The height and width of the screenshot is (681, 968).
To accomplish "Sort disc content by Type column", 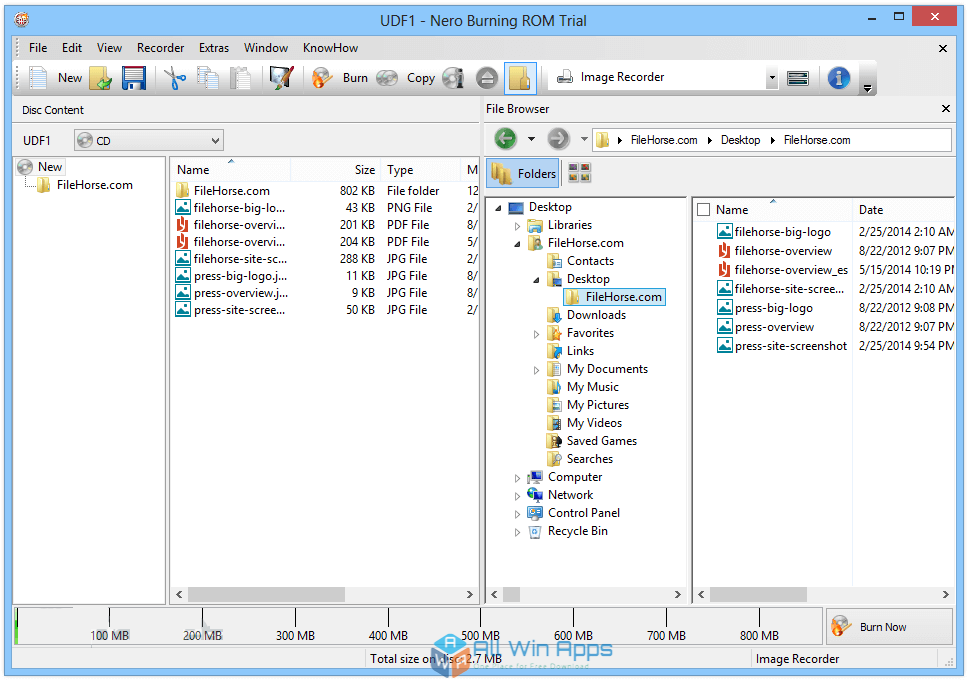I will point(420,170).
